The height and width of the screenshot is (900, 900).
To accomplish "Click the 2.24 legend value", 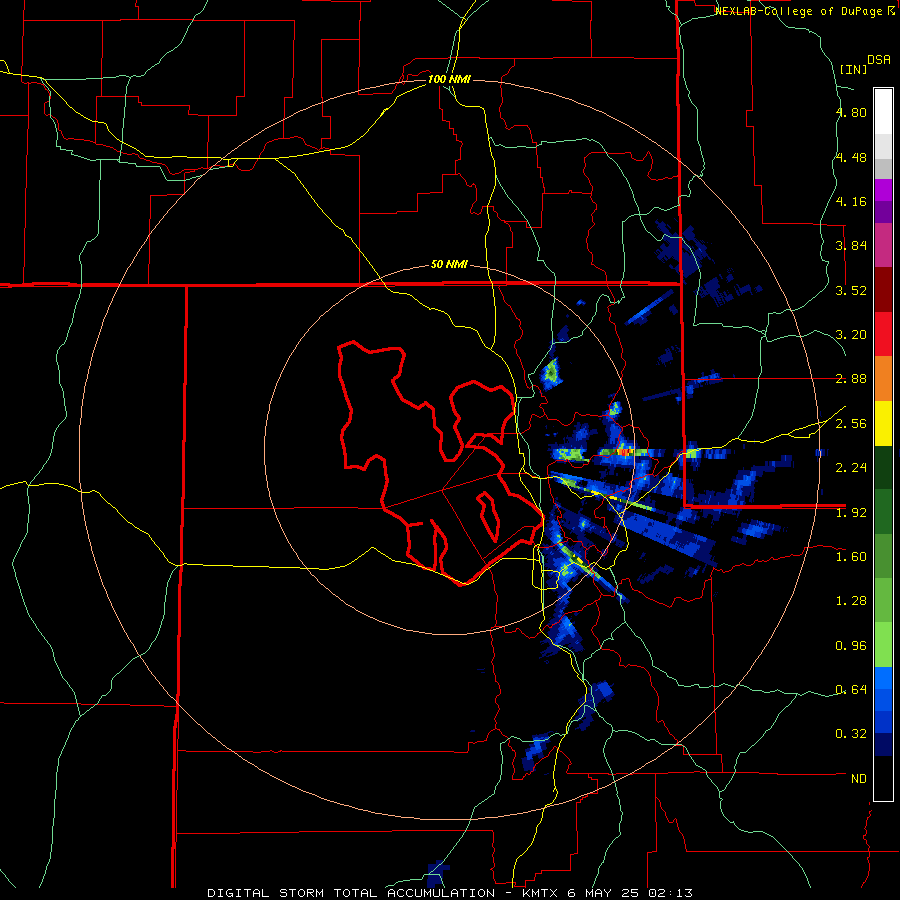I will point(851,468).
